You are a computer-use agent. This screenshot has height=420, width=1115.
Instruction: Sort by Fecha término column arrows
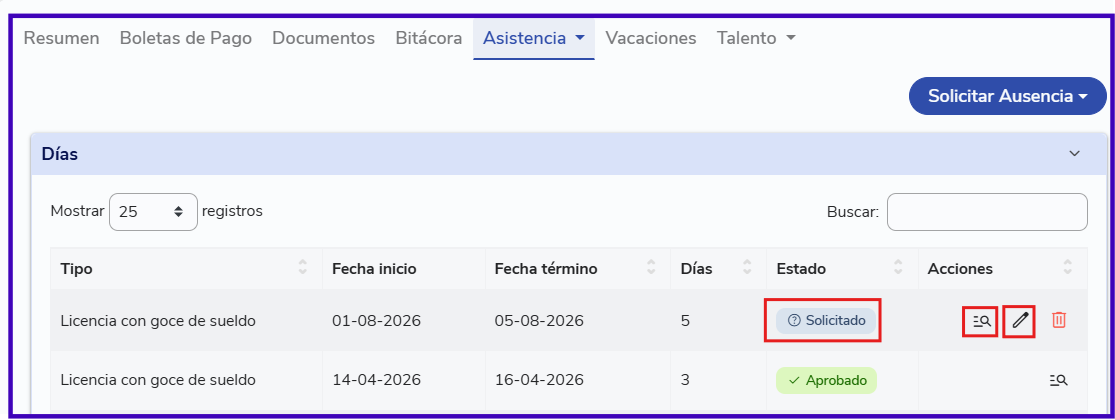click(x=651, y=269)
